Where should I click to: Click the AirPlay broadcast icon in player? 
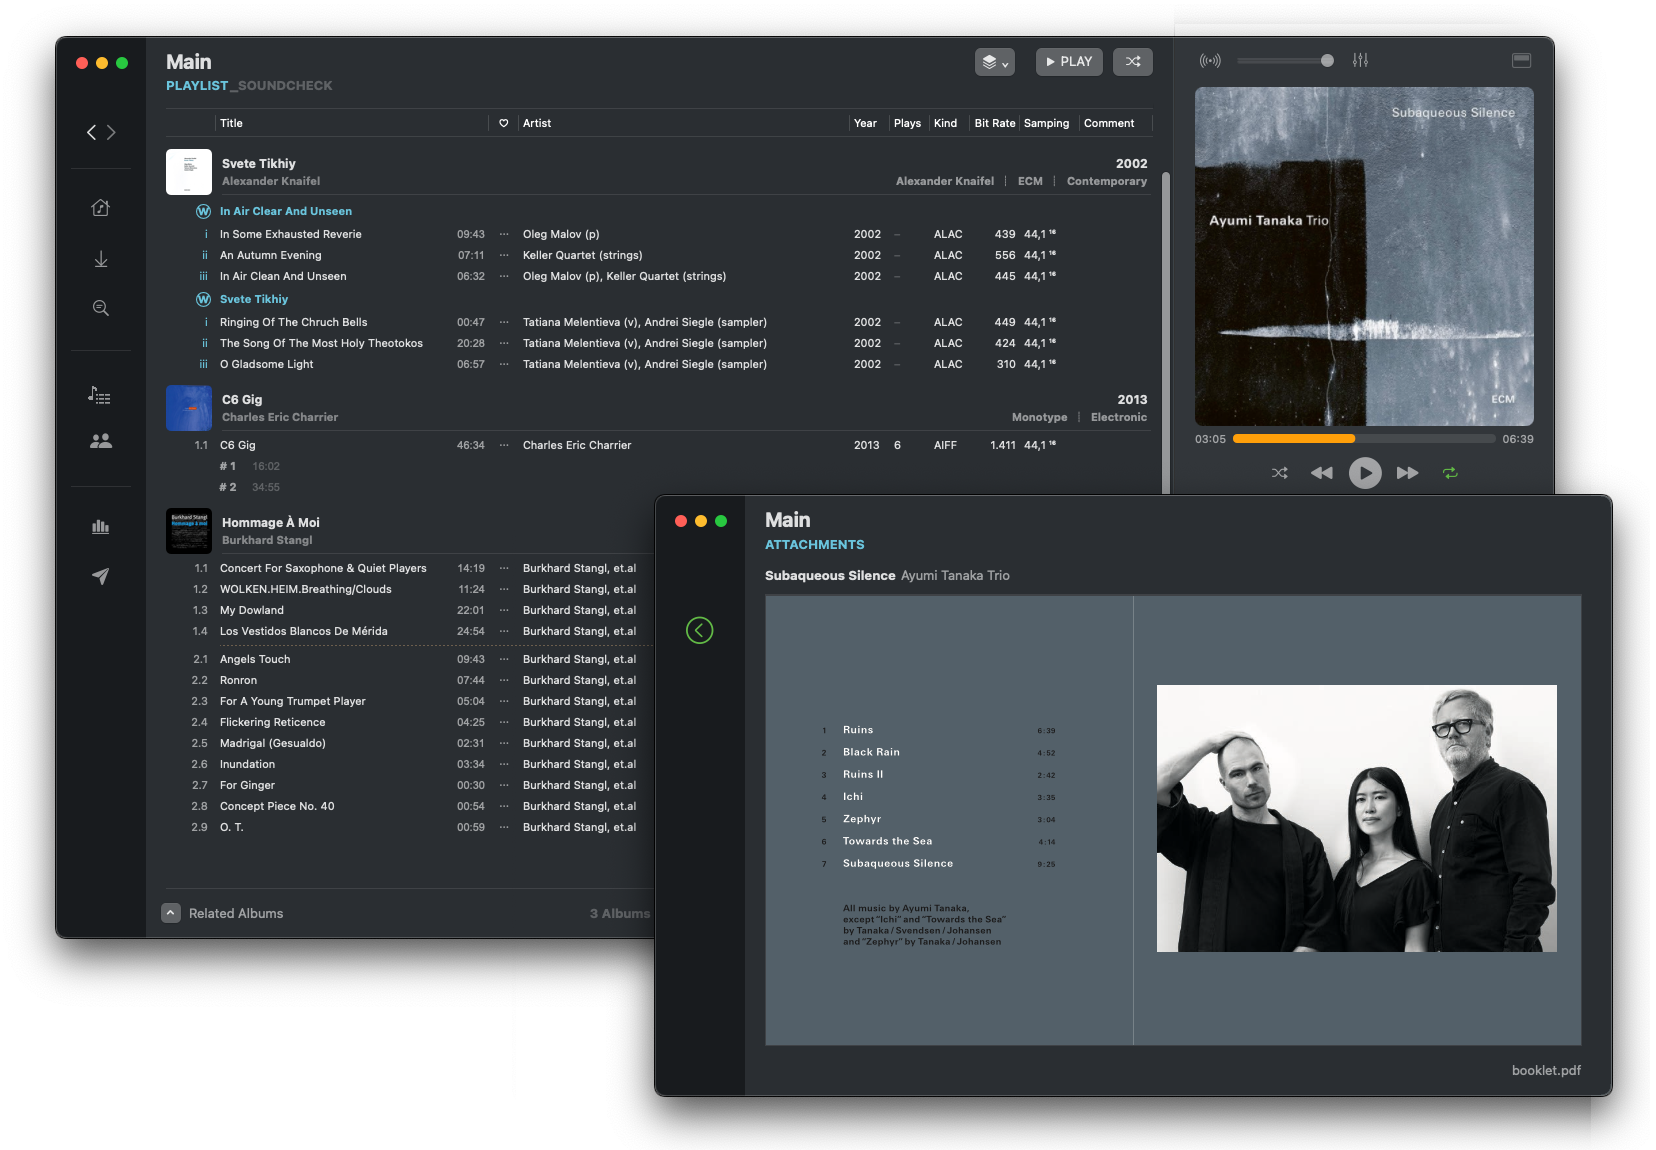tap(1210, 61)
